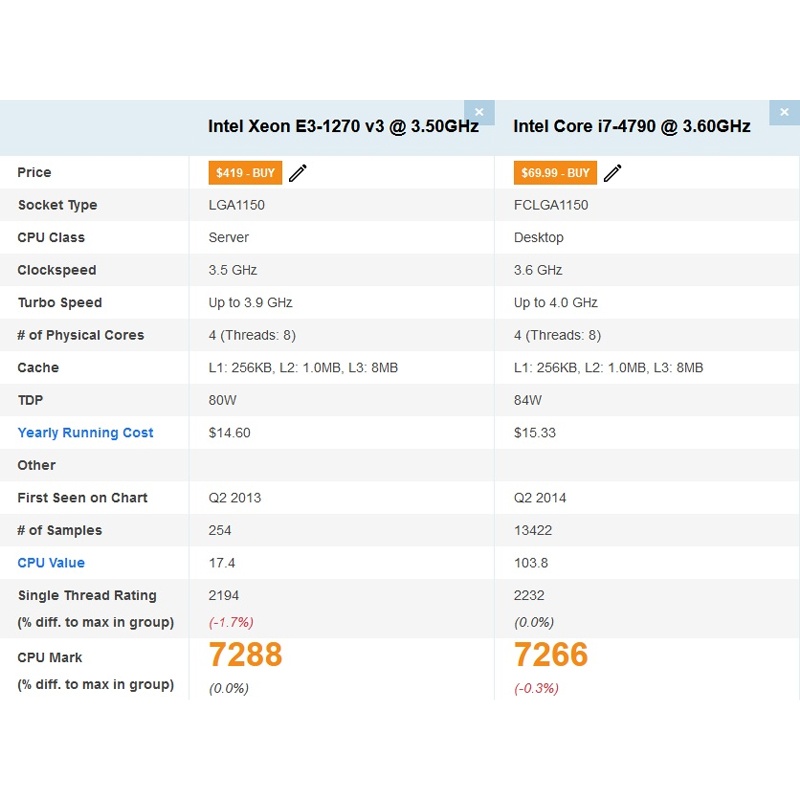Viewport: 800px width, 800px height.
Task: Click the # of Samples label
Action: point(60,531)
